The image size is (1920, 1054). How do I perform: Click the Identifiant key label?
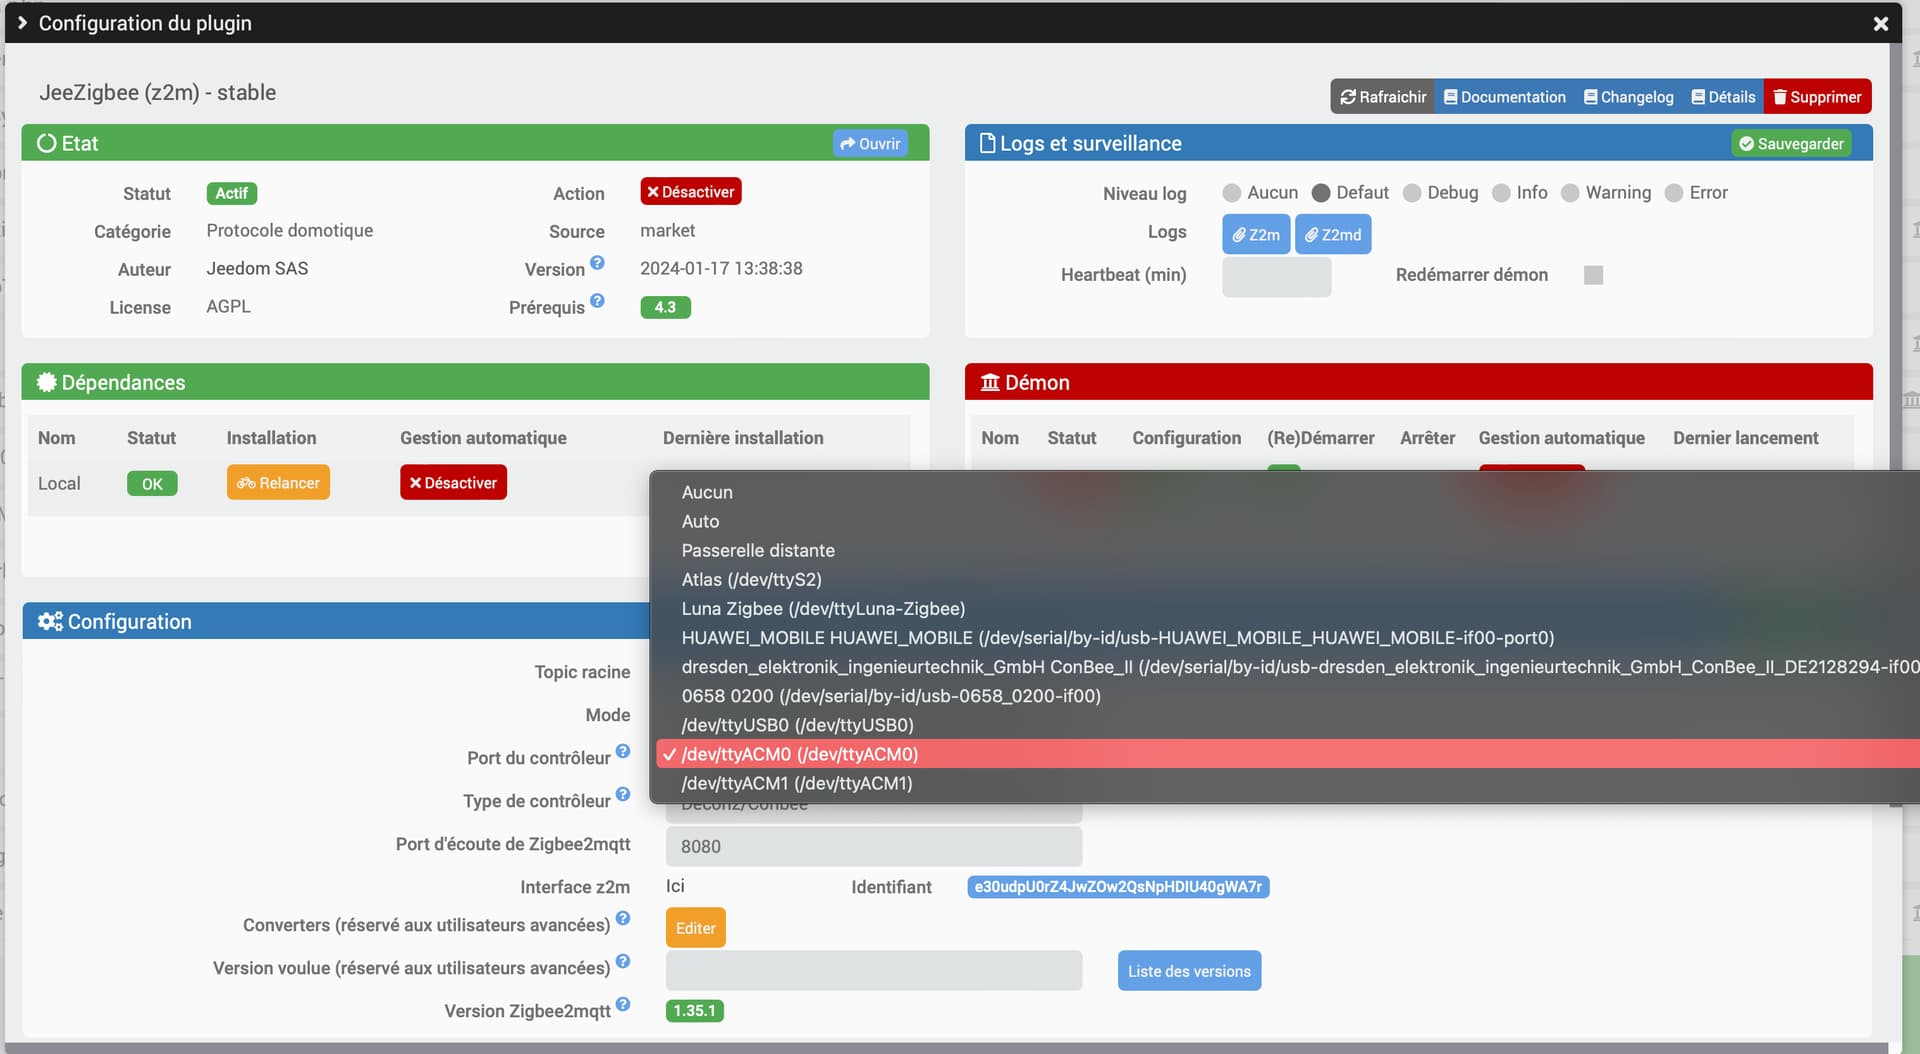click(1118, 887)
